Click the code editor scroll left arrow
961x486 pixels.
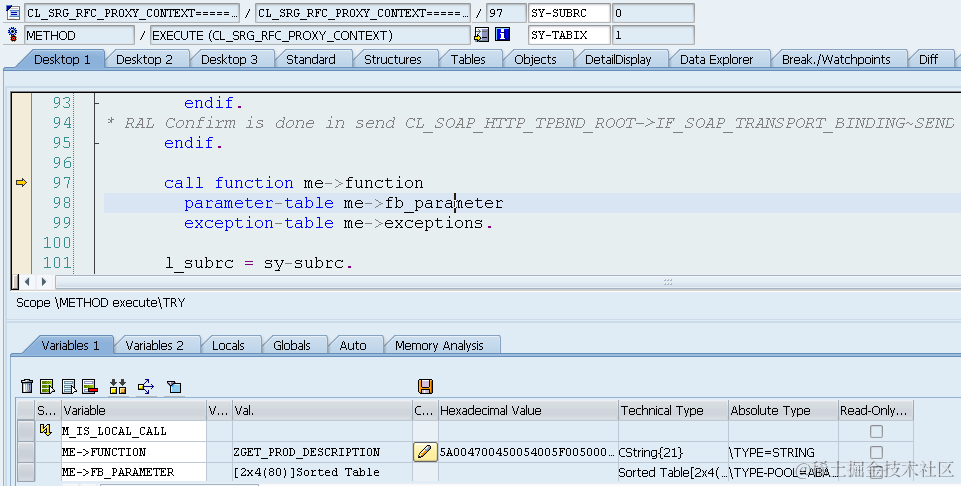27,282
